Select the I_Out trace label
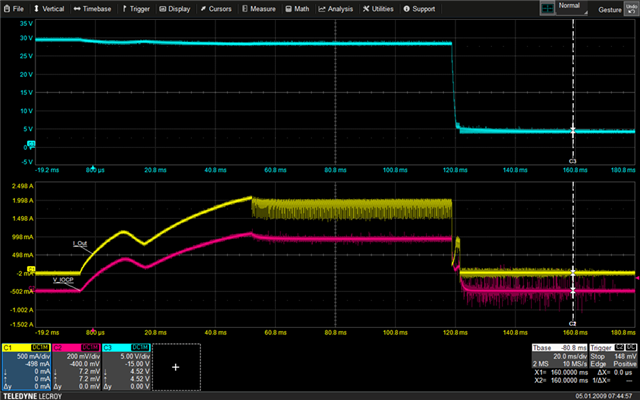 pyautogui.click(x=80, y=244)
